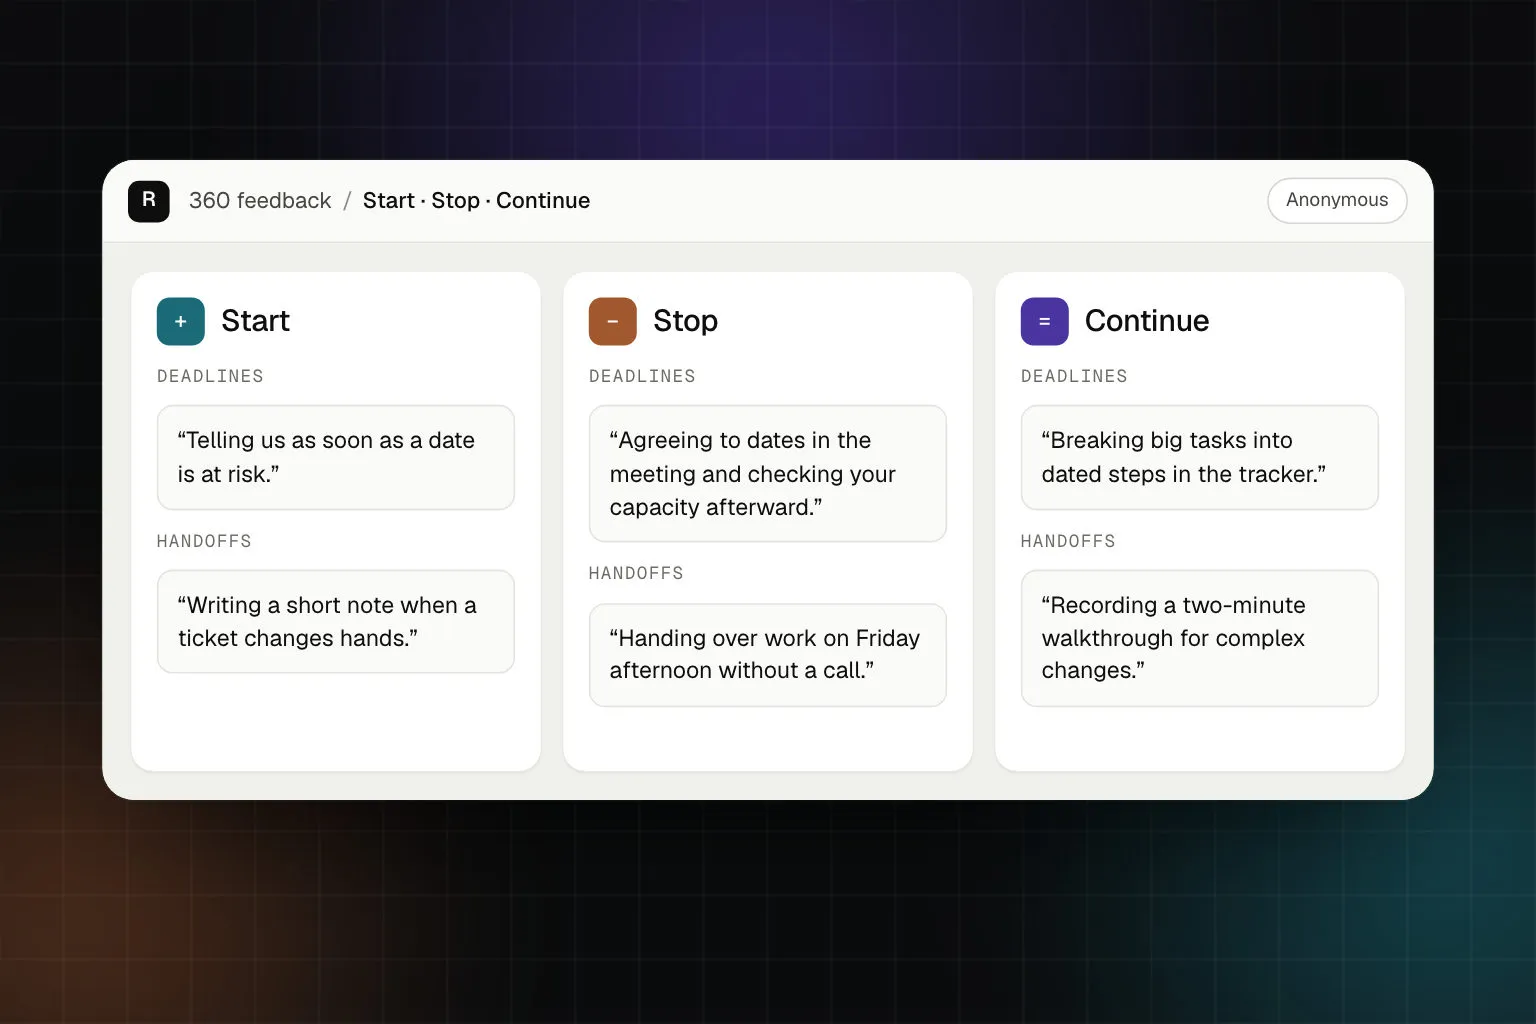Select the Start · Stop · Continue breadcrumb
The height and width of the screenshot is (1024, 1536).
pos(476,201)
